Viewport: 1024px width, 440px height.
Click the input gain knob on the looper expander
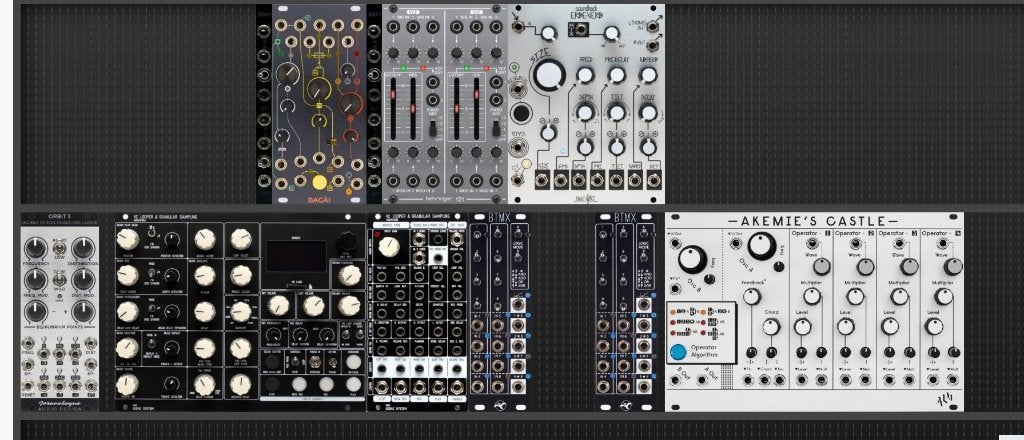[389, 246]
